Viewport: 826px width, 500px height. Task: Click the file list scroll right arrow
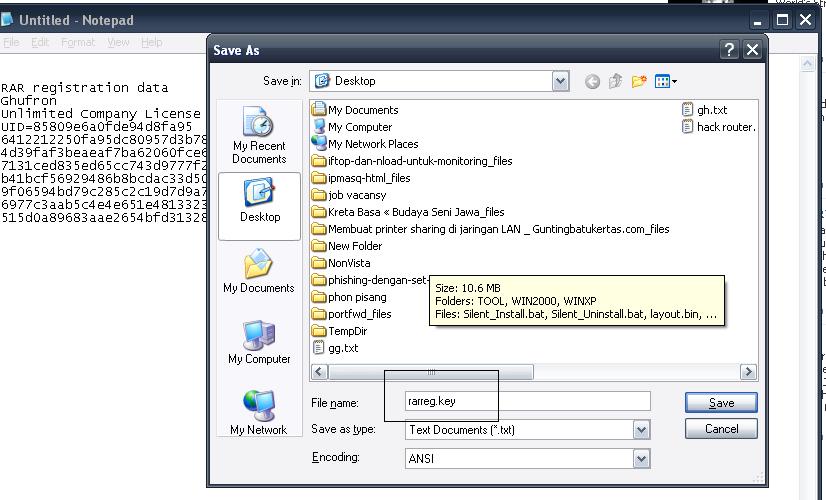748,372
